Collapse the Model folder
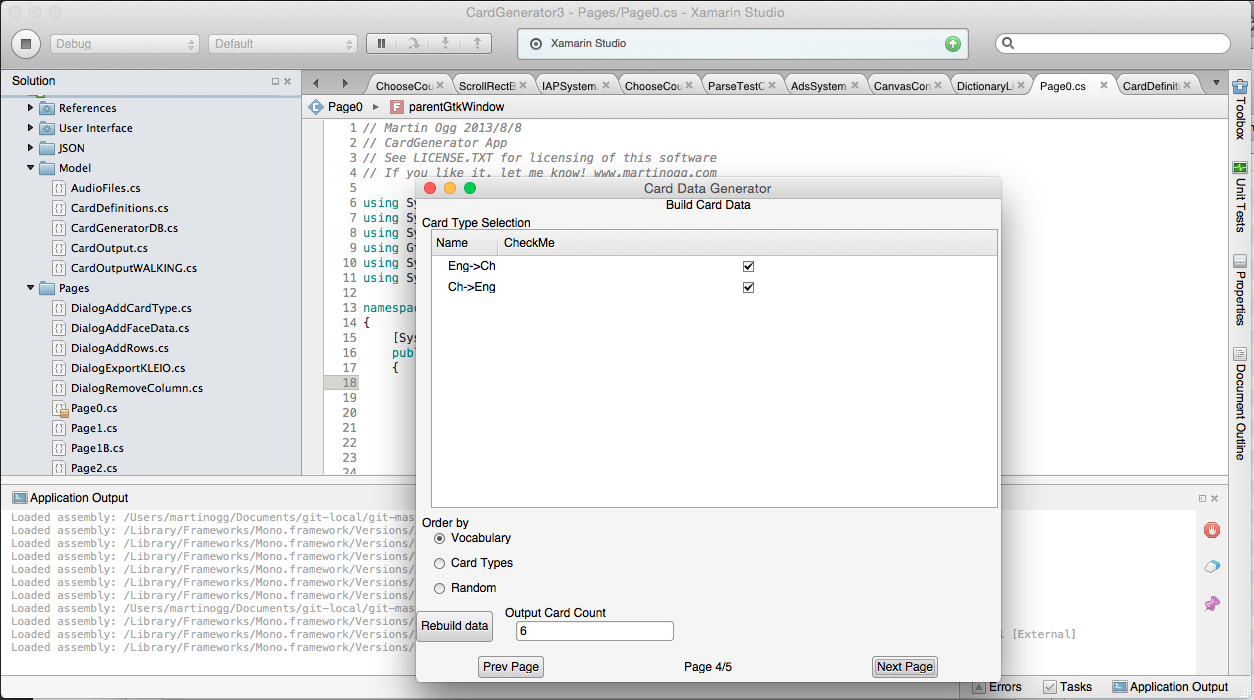The image size is (1254, 700). pyautogui.click(x=31, y=168)
